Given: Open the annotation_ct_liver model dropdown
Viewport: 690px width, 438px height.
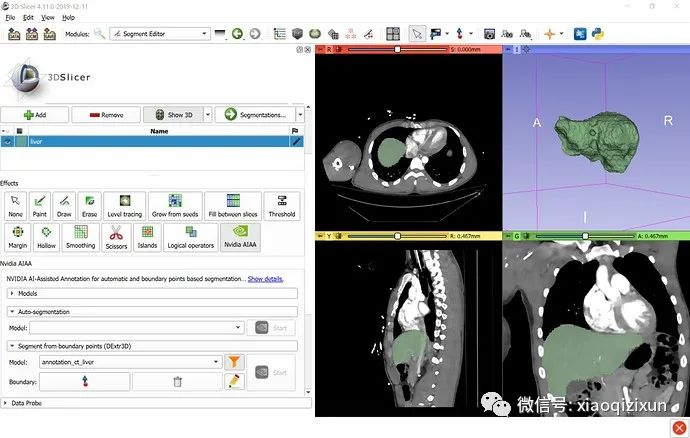Looking at the screenshot, I should (130, 362).
